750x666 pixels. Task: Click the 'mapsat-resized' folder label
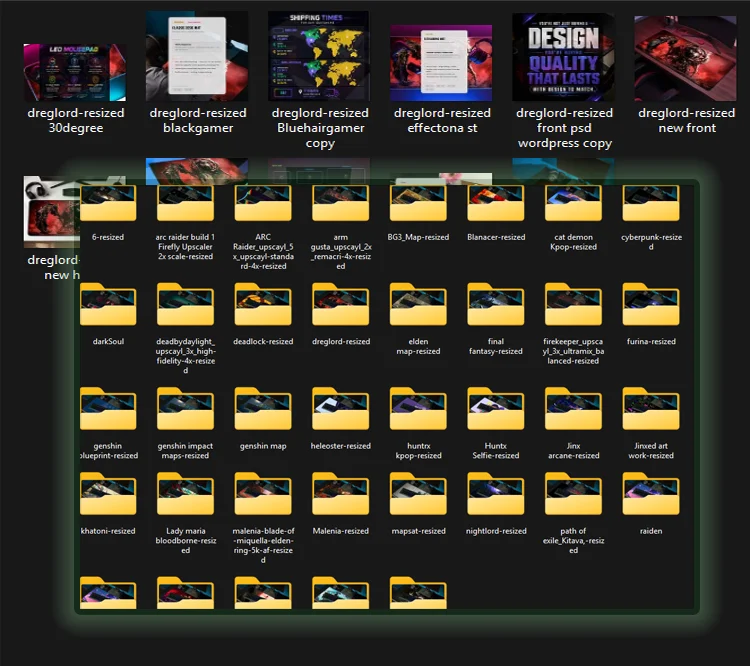(419, 531)
